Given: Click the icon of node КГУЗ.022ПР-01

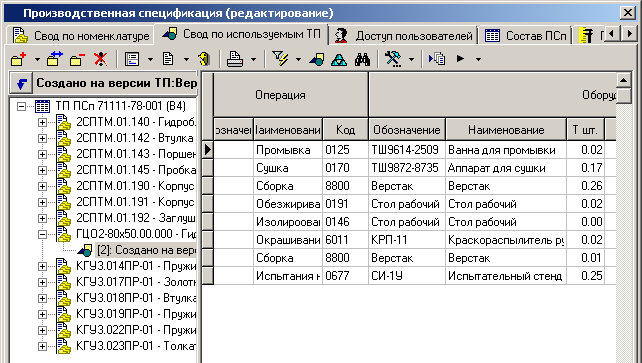Looking at the screenshot, I should [x=63, y=330].
